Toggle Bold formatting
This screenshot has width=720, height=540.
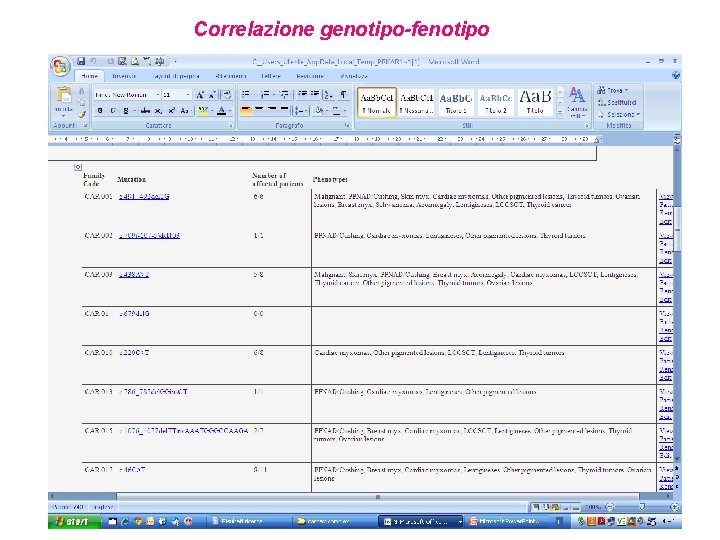100,111
